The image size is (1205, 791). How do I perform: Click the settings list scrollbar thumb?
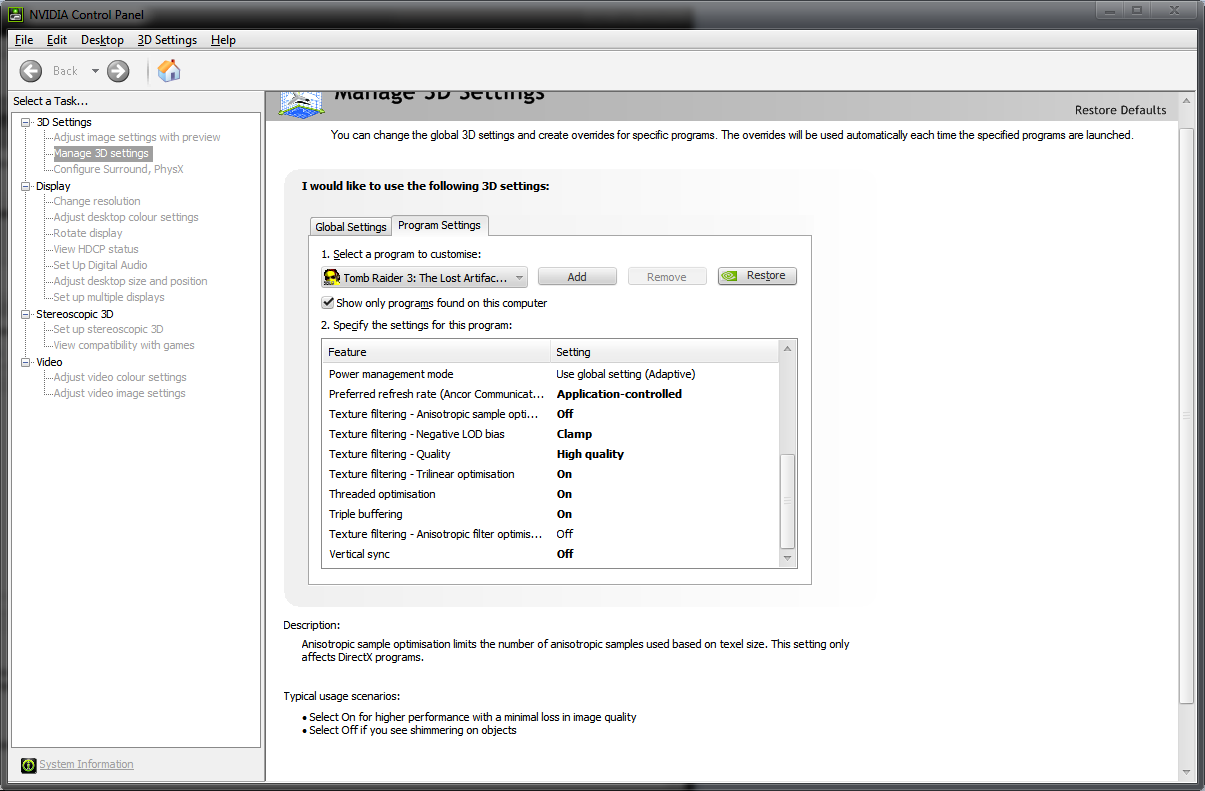pos(787,500)
